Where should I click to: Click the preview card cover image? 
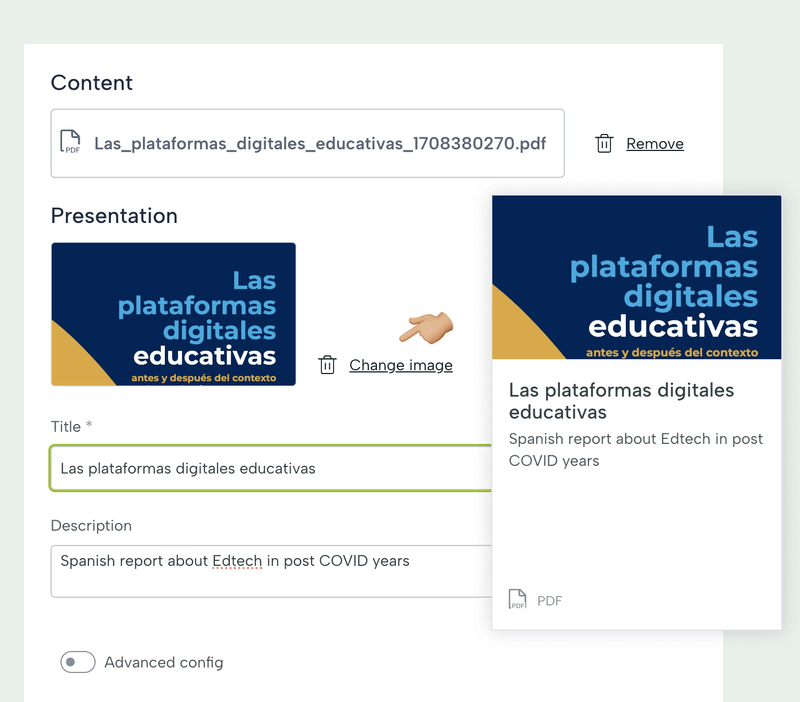[x=636, y=277]
